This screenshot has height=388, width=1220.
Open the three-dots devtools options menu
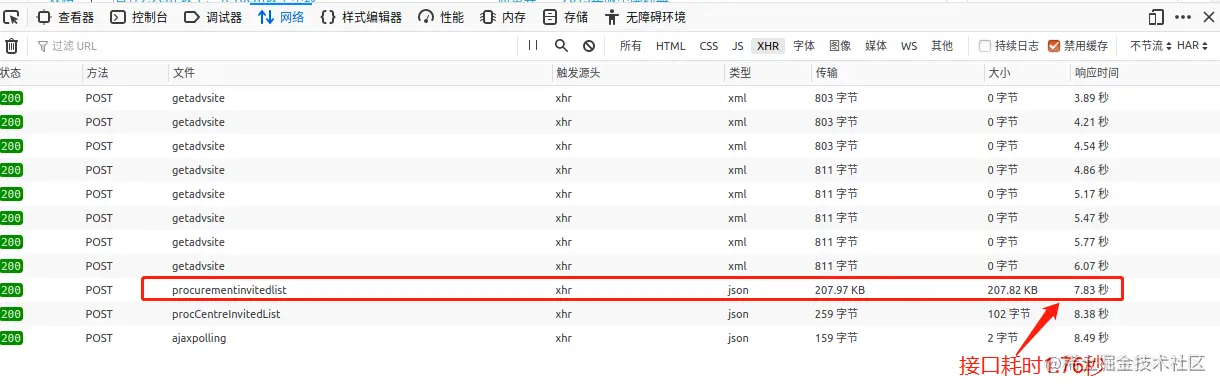coord(1182,17)
